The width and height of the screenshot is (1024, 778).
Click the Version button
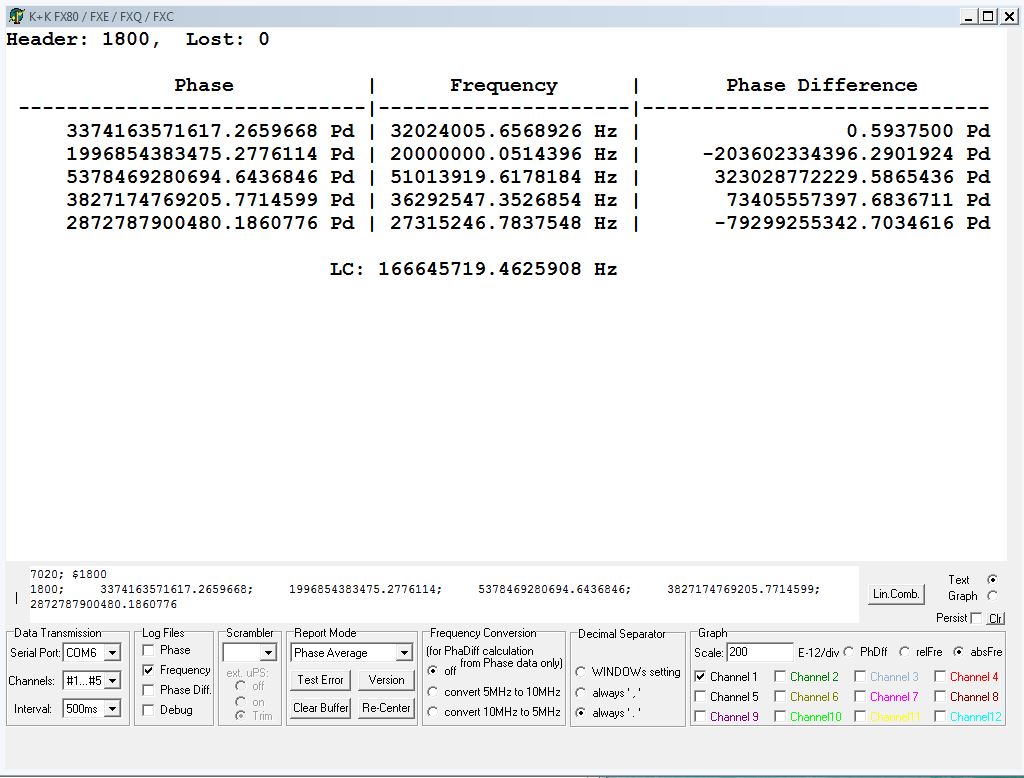pyautogui.click(x=386, y=680)
